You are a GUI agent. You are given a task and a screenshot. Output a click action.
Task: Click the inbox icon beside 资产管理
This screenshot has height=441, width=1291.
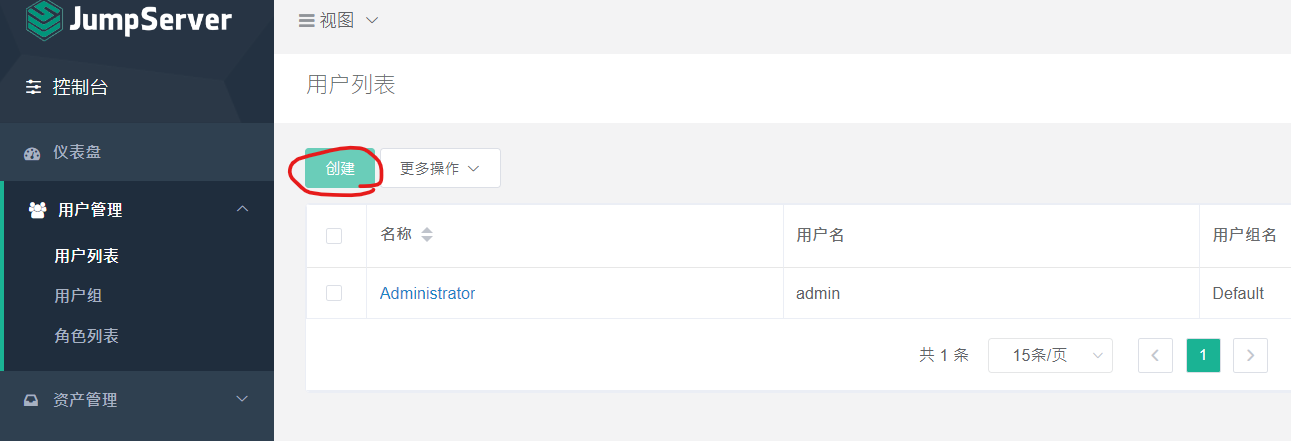pyautogui.click(x=31, y=400)
